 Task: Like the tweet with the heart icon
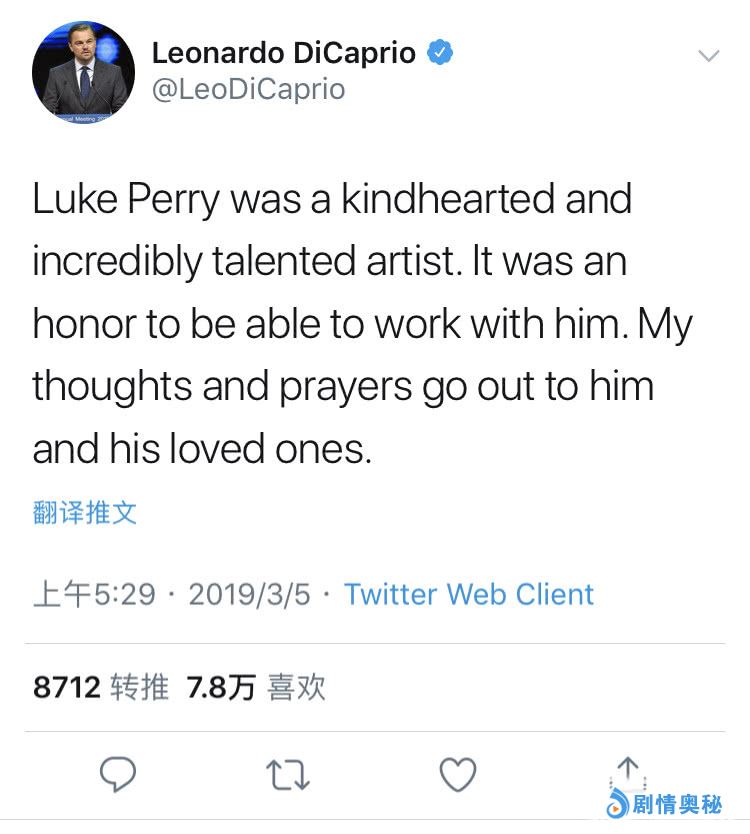(458, 774)
